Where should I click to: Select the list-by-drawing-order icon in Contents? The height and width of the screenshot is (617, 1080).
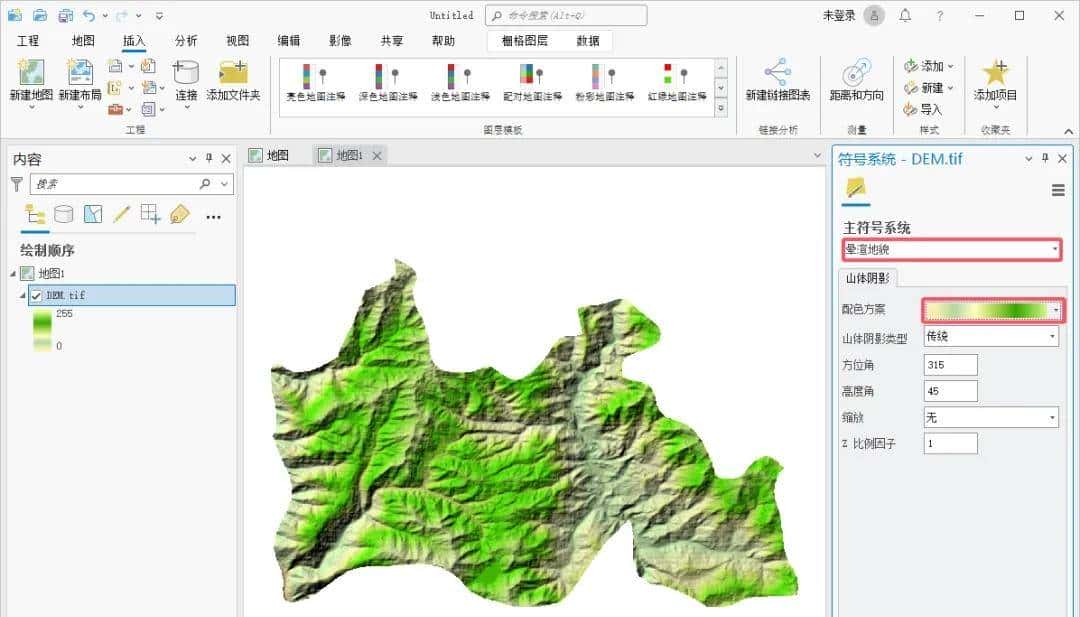click(x=35, y=215)
